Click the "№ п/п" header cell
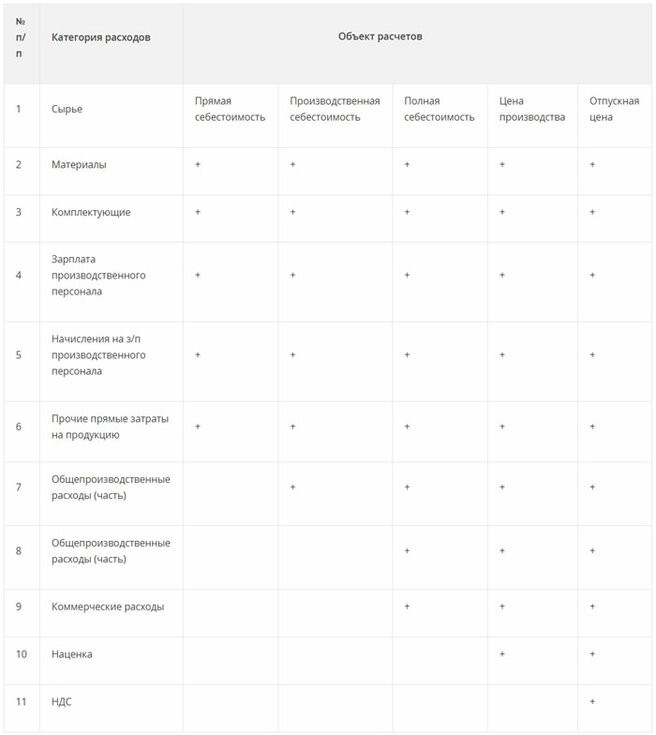 [x=20, y=38]
